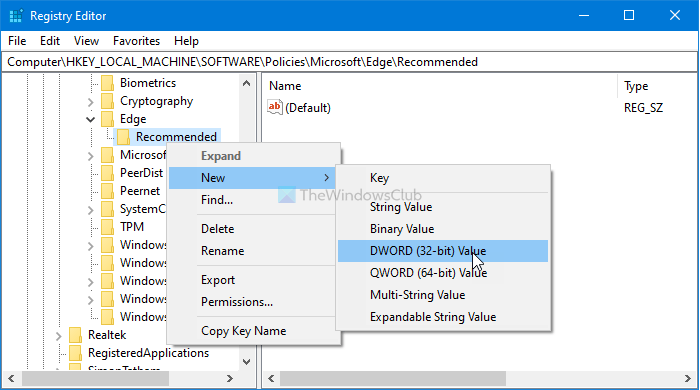Click Export in context menu
This screenshot has height=390, width=700.
pos(253,280)
